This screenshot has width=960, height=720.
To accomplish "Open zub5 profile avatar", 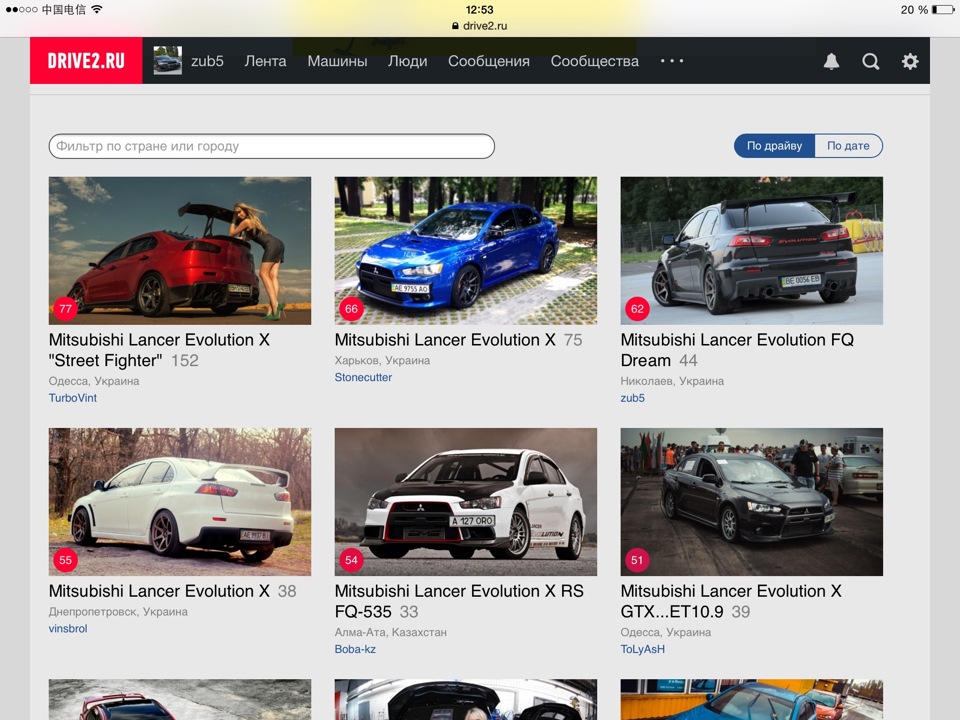I will (x=167, y=61).
